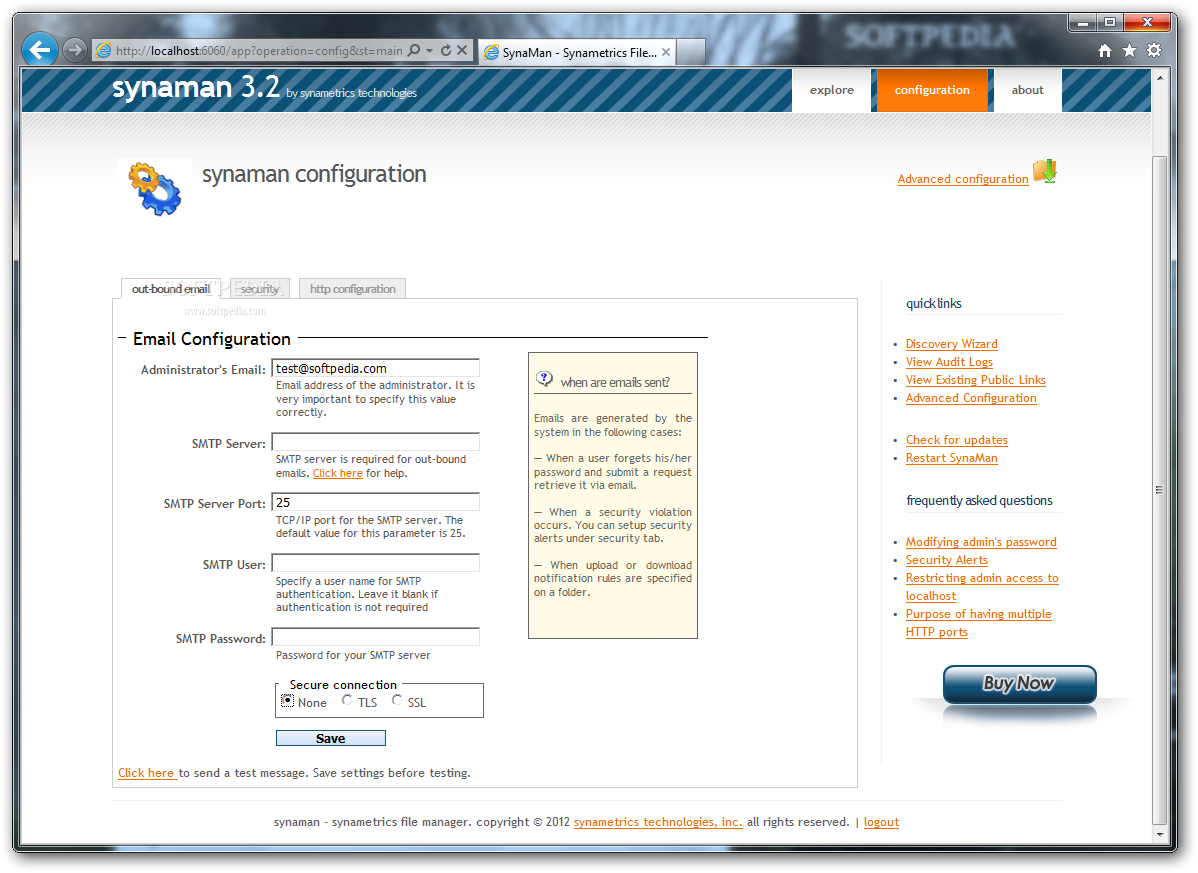This screenshot has width=1198, height=873.
Task: Select SSL secure connection option
Action: (397, 700)
